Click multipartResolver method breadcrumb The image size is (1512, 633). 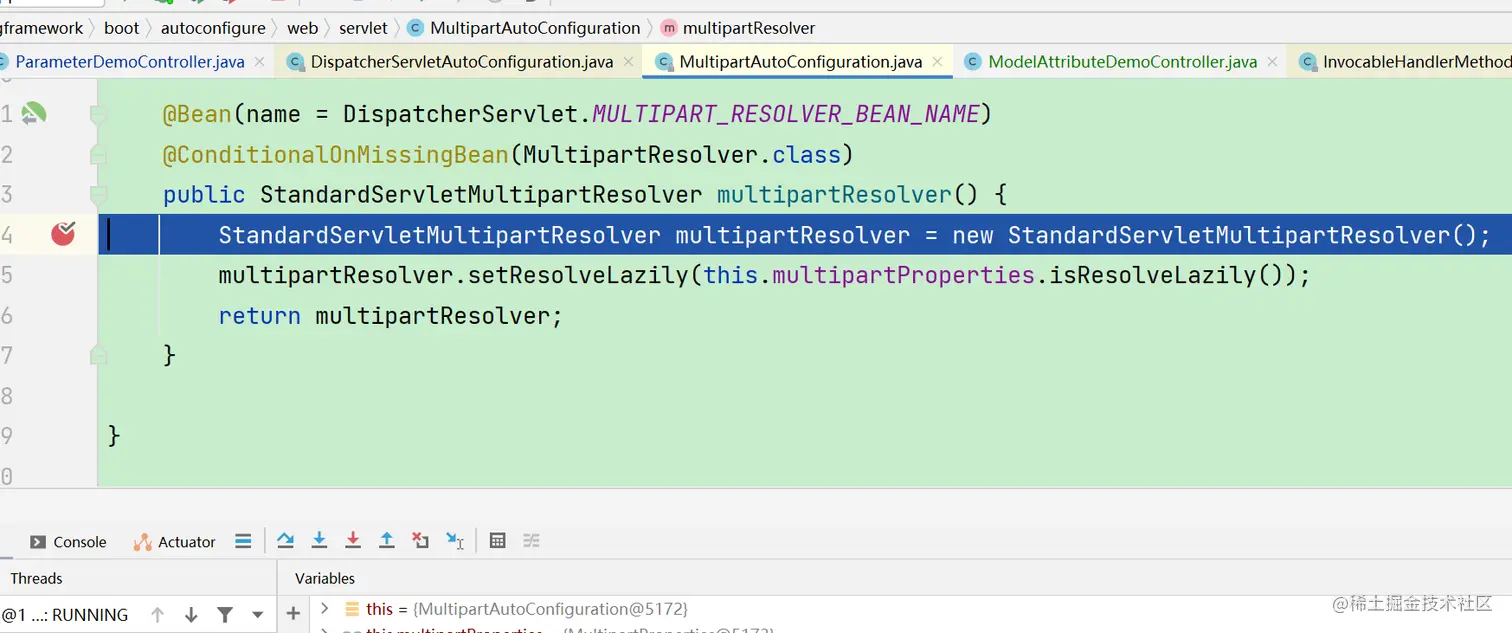click(x=738, y=28)
